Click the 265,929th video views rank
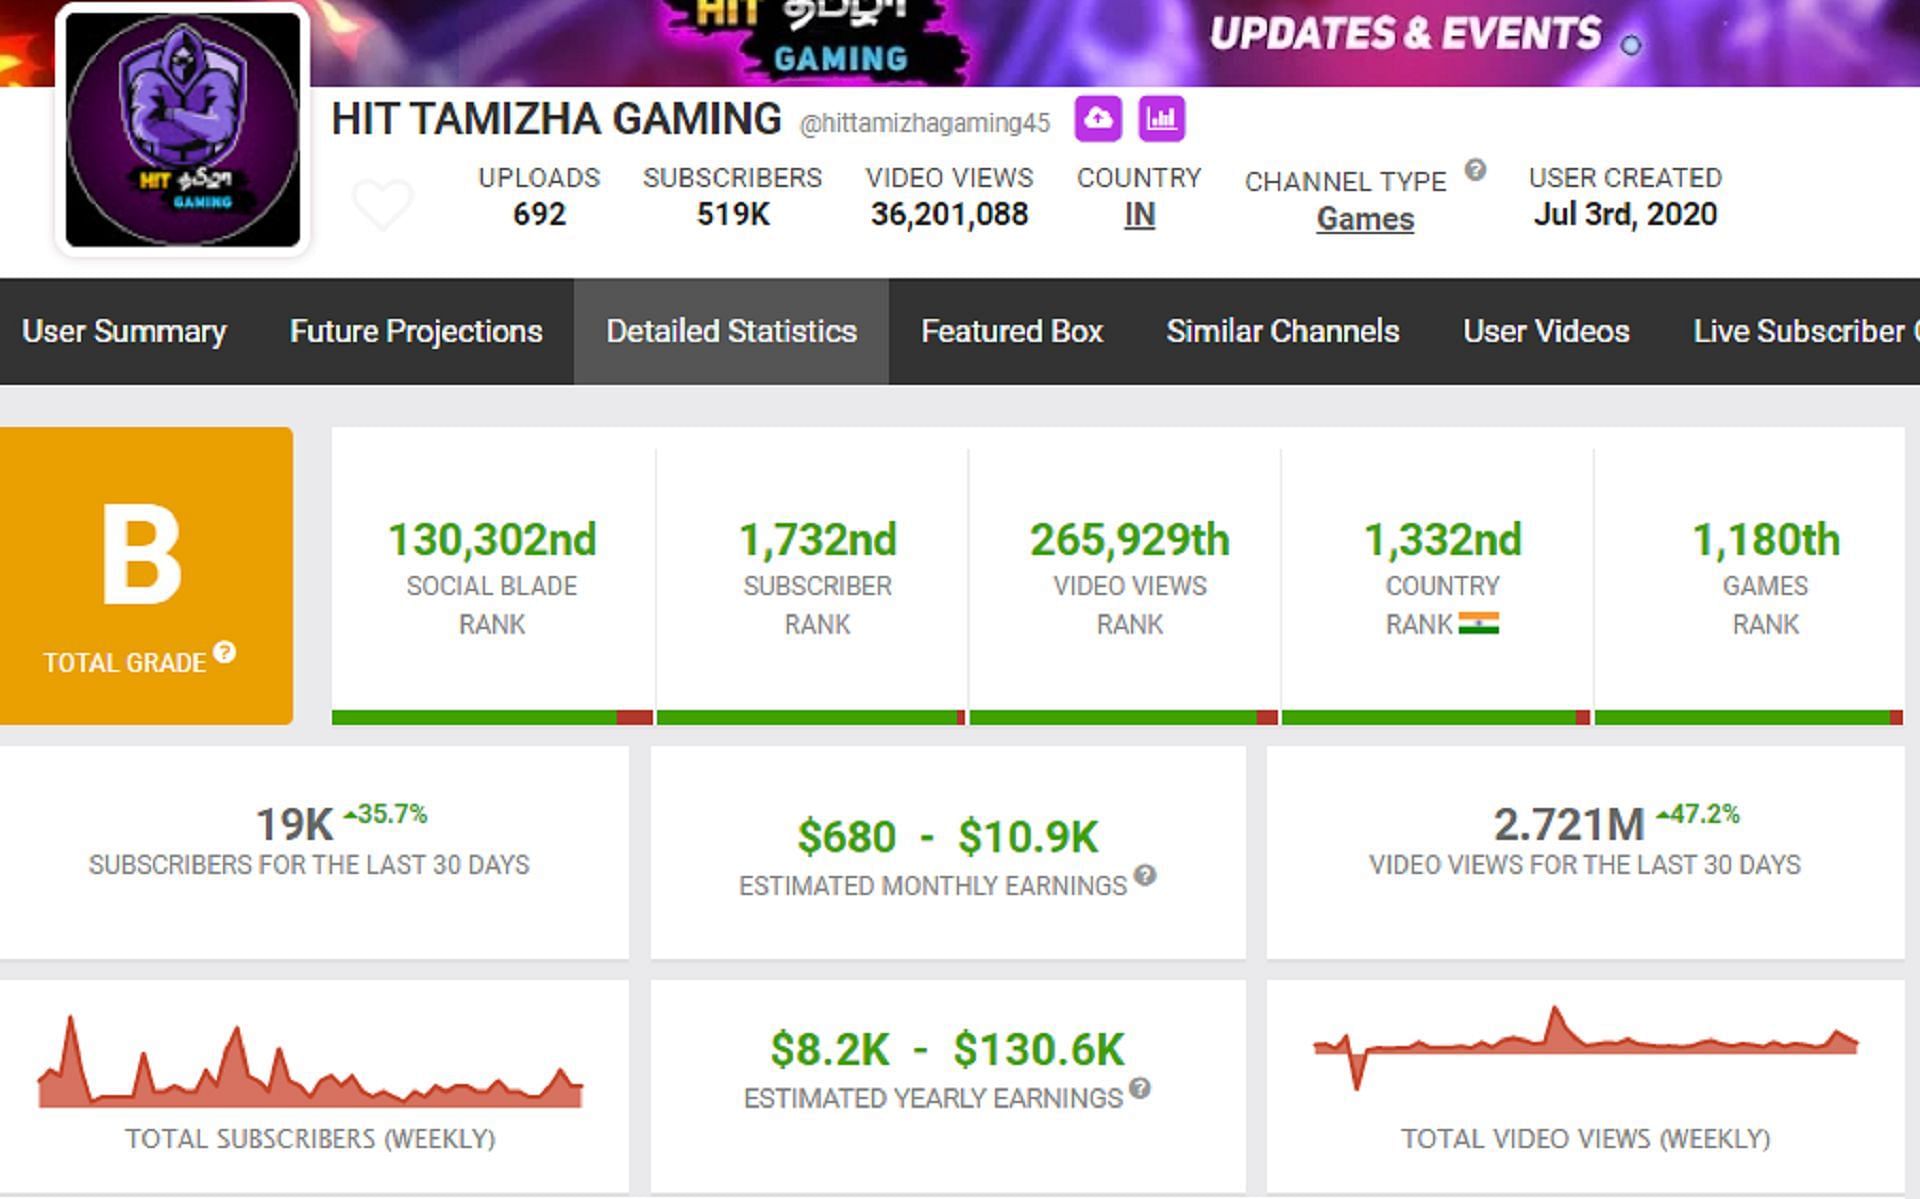The width and height of the screenshot is (1920, 1199). pos(1130,540)
